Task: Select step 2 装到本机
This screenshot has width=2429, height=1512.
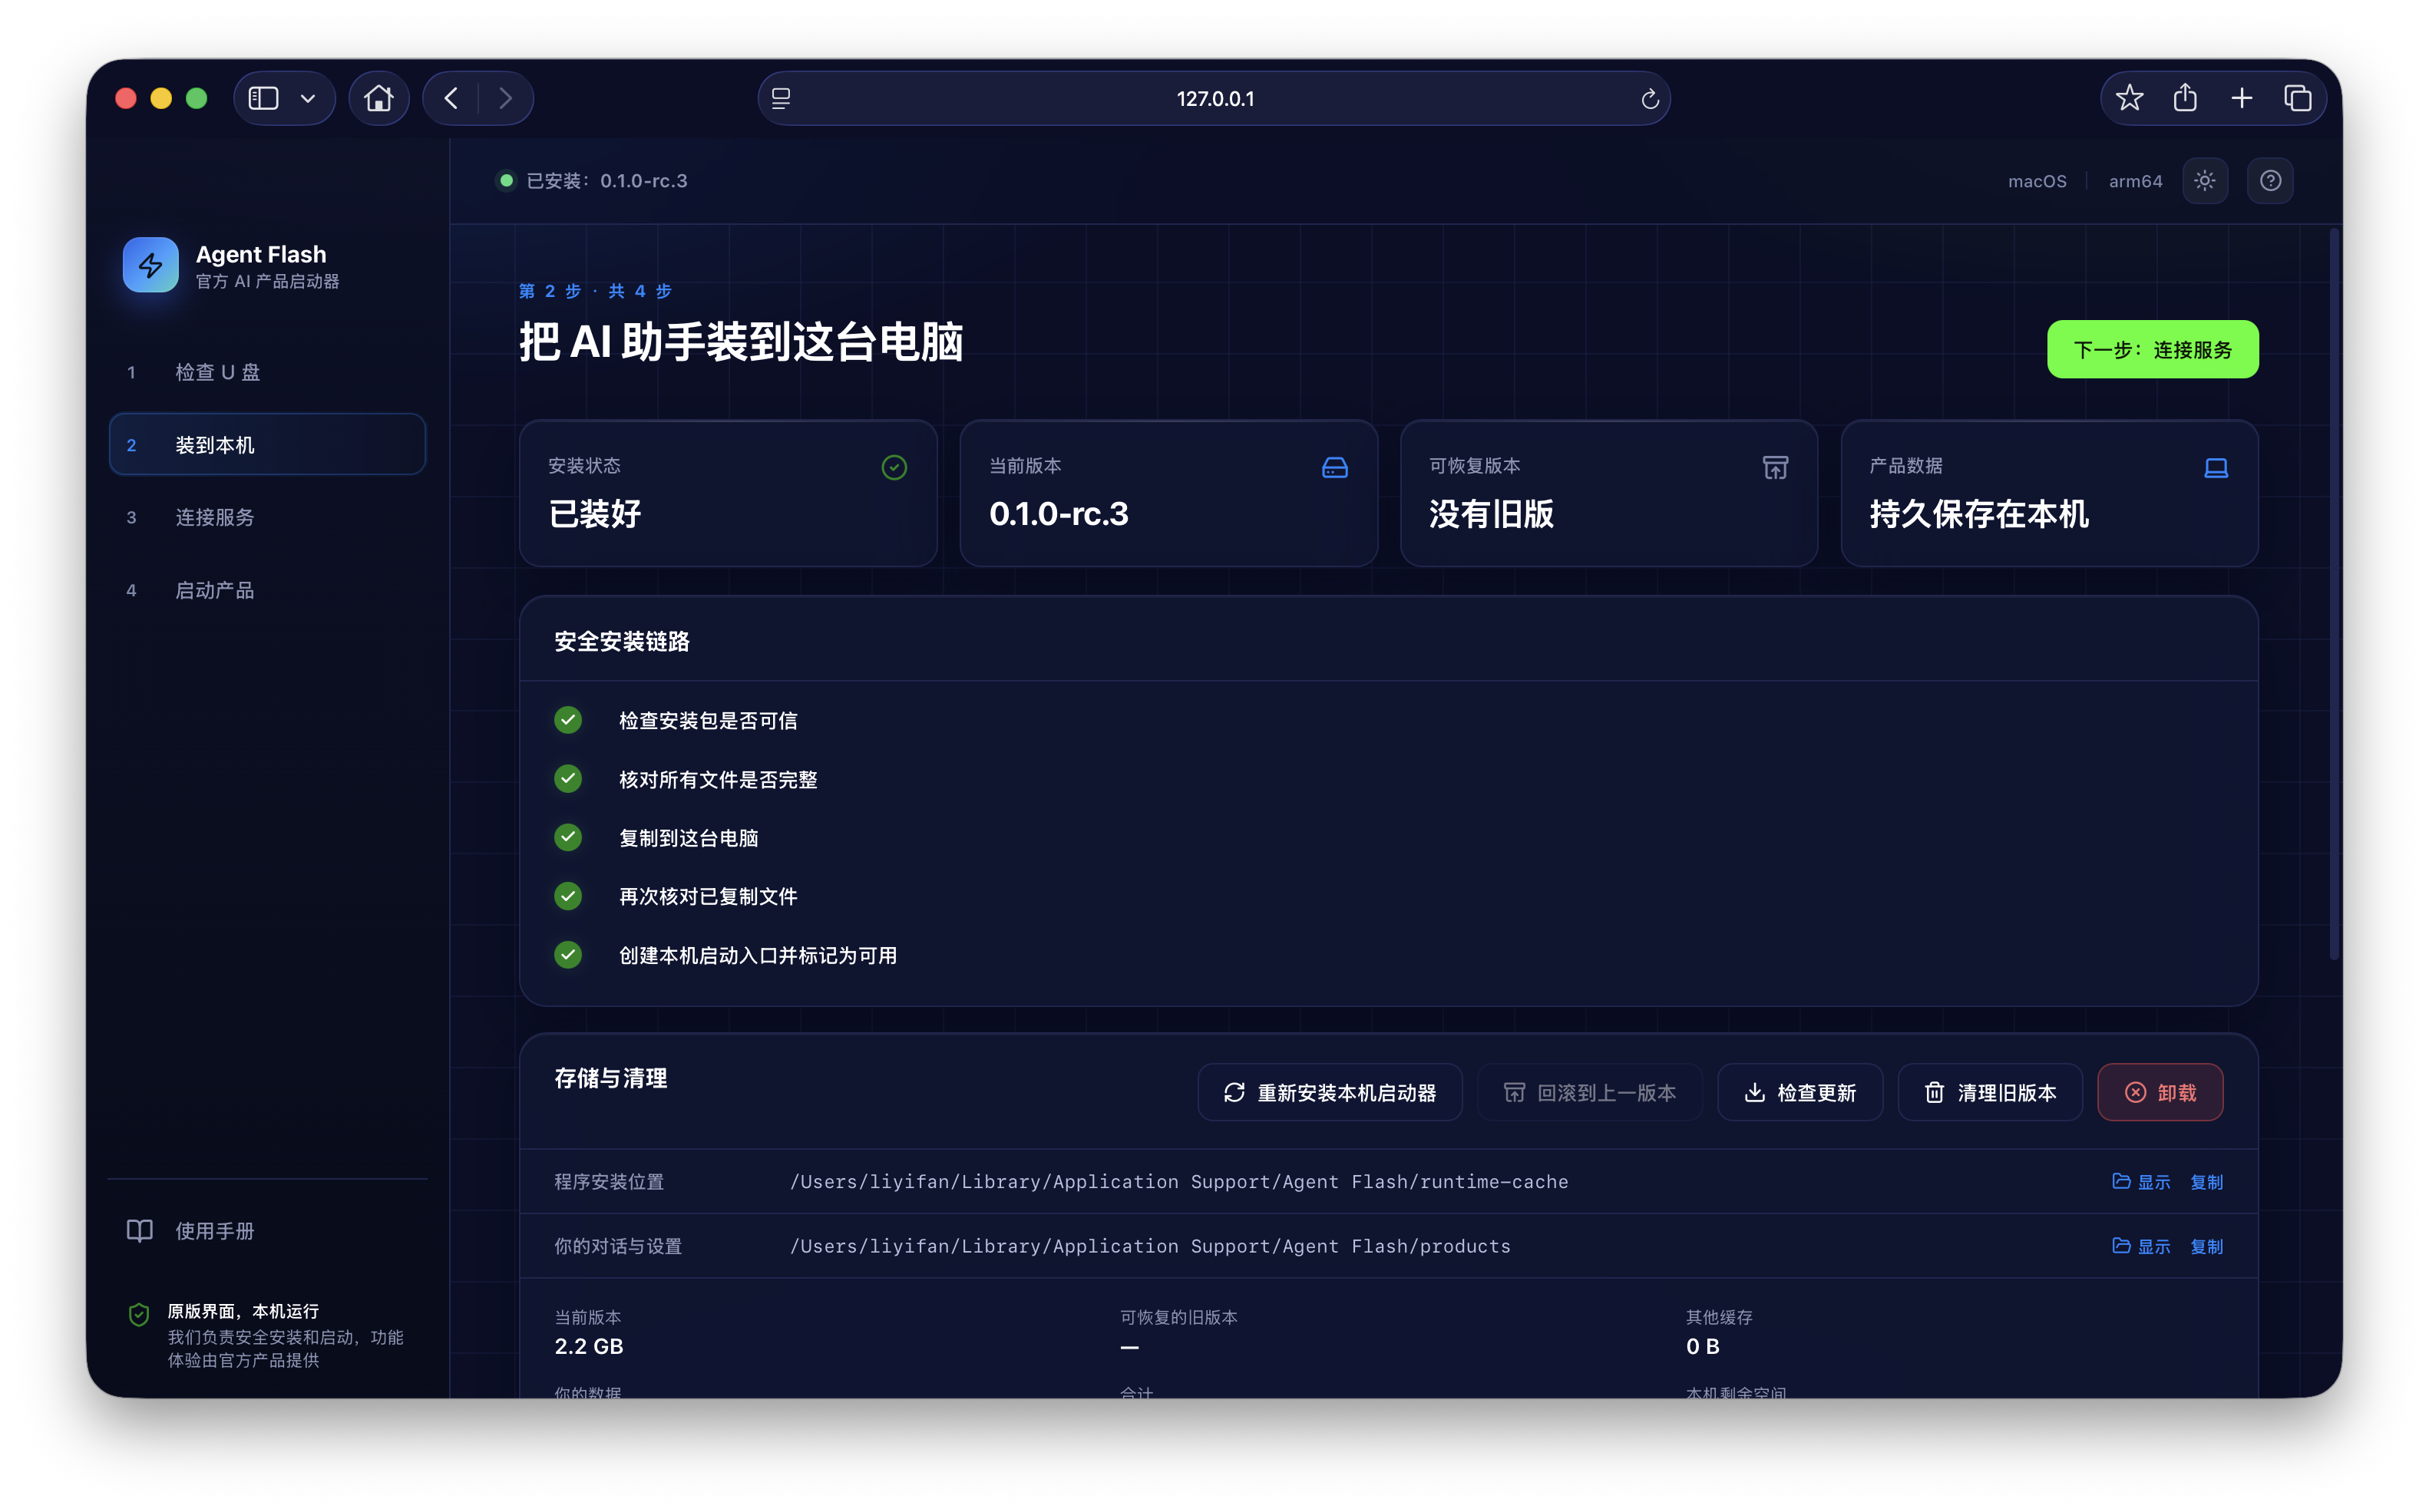Action: click(x=267, y=445)
